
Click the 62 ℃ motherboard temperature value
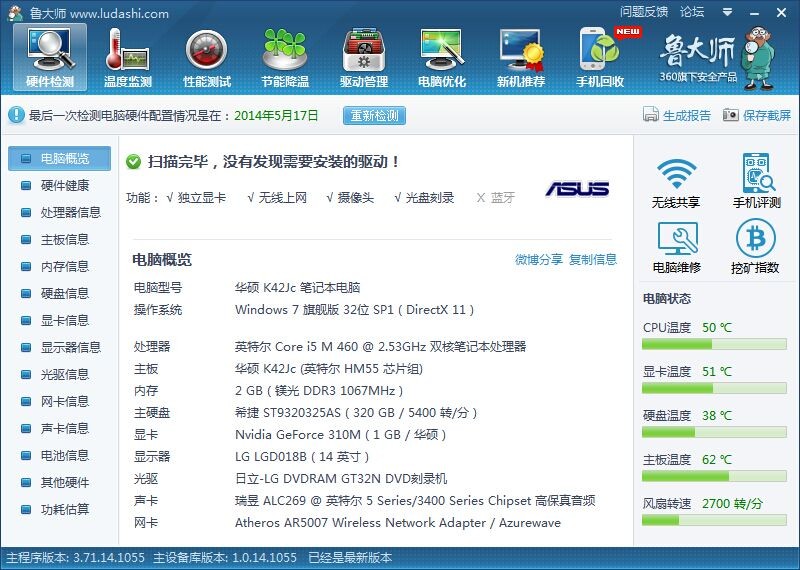pyautogui.click(x=716, y=460)
